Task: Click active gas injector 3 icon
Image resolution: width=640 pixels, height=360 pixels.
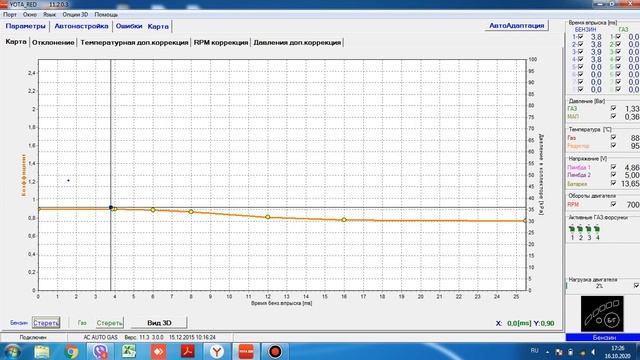Action: 589,229
